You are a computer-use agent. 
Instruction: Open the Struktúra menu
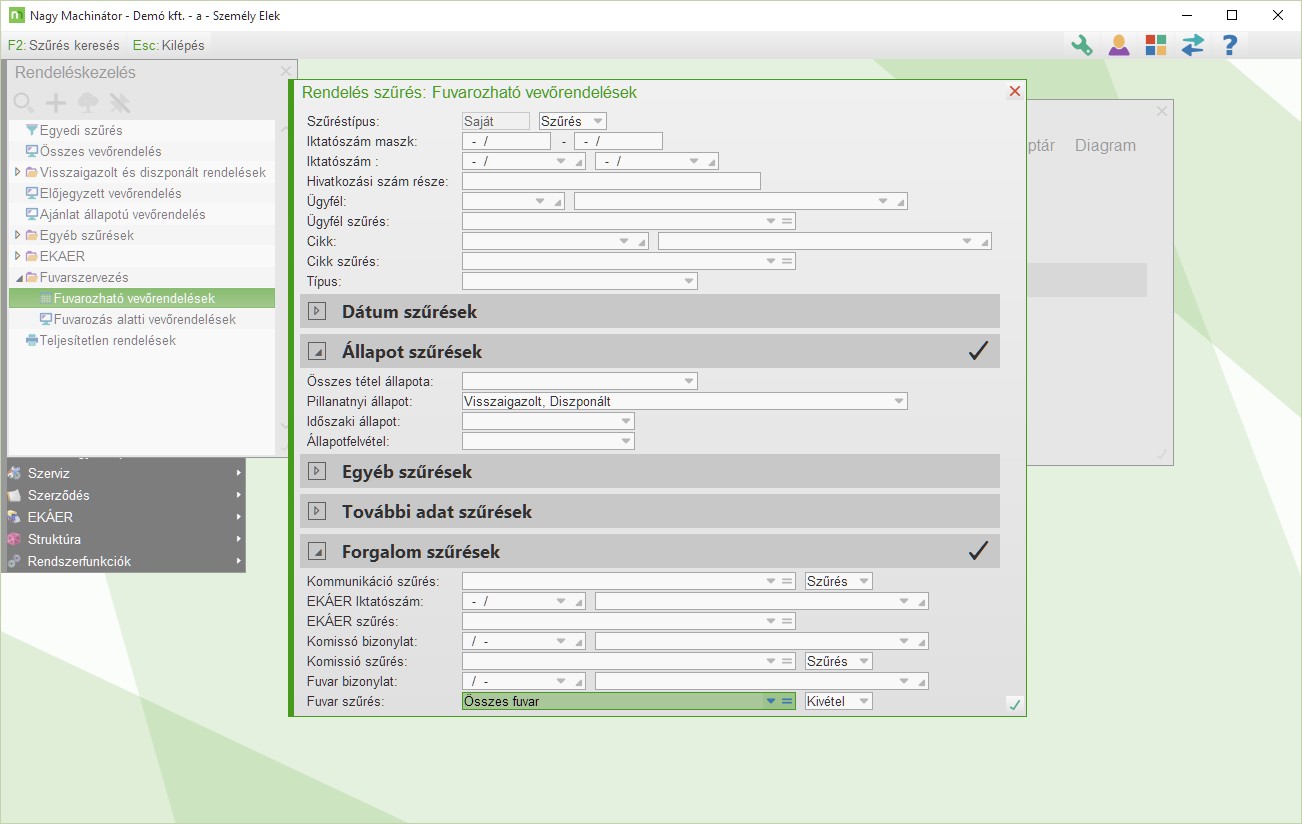click(x=125, y=539)
